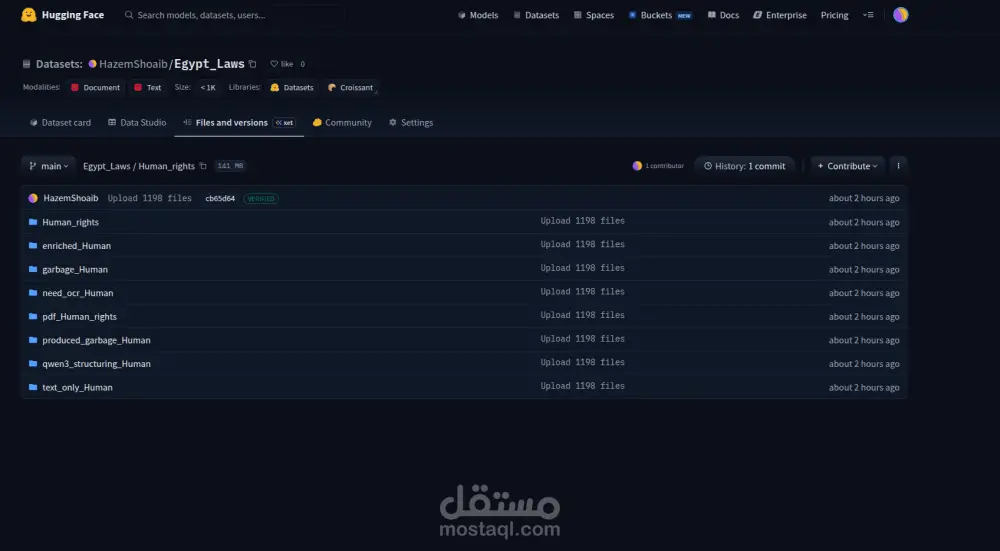The image size is (1000, 551).
Task: Click the search models input field
Action: (x=234, y=15)
